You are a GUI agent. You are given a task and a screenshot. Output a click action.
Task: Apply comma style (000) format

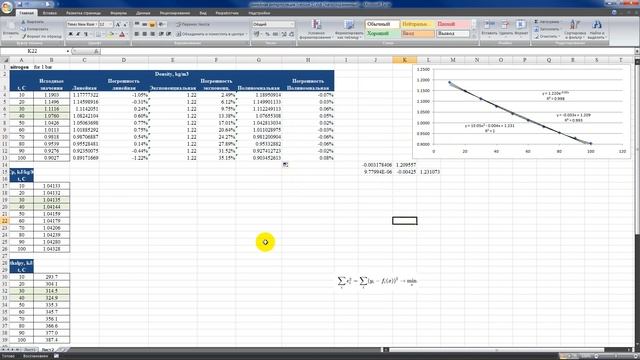[275, 34]
